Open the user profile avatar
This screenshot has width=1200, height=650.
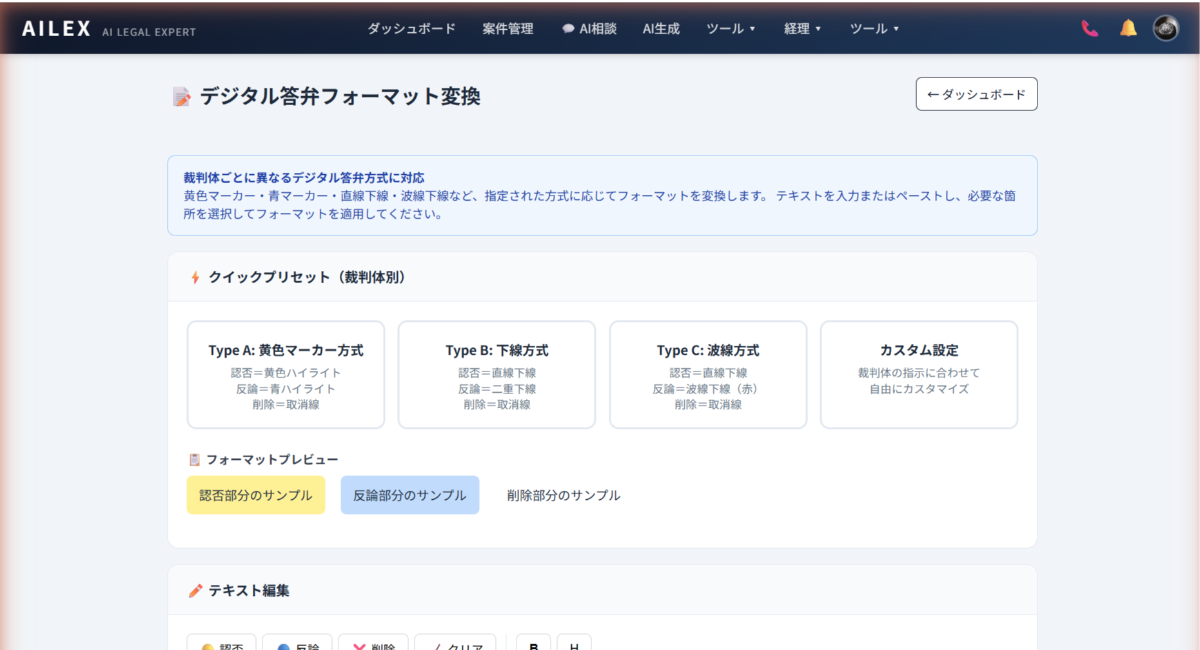point(1166,29)
